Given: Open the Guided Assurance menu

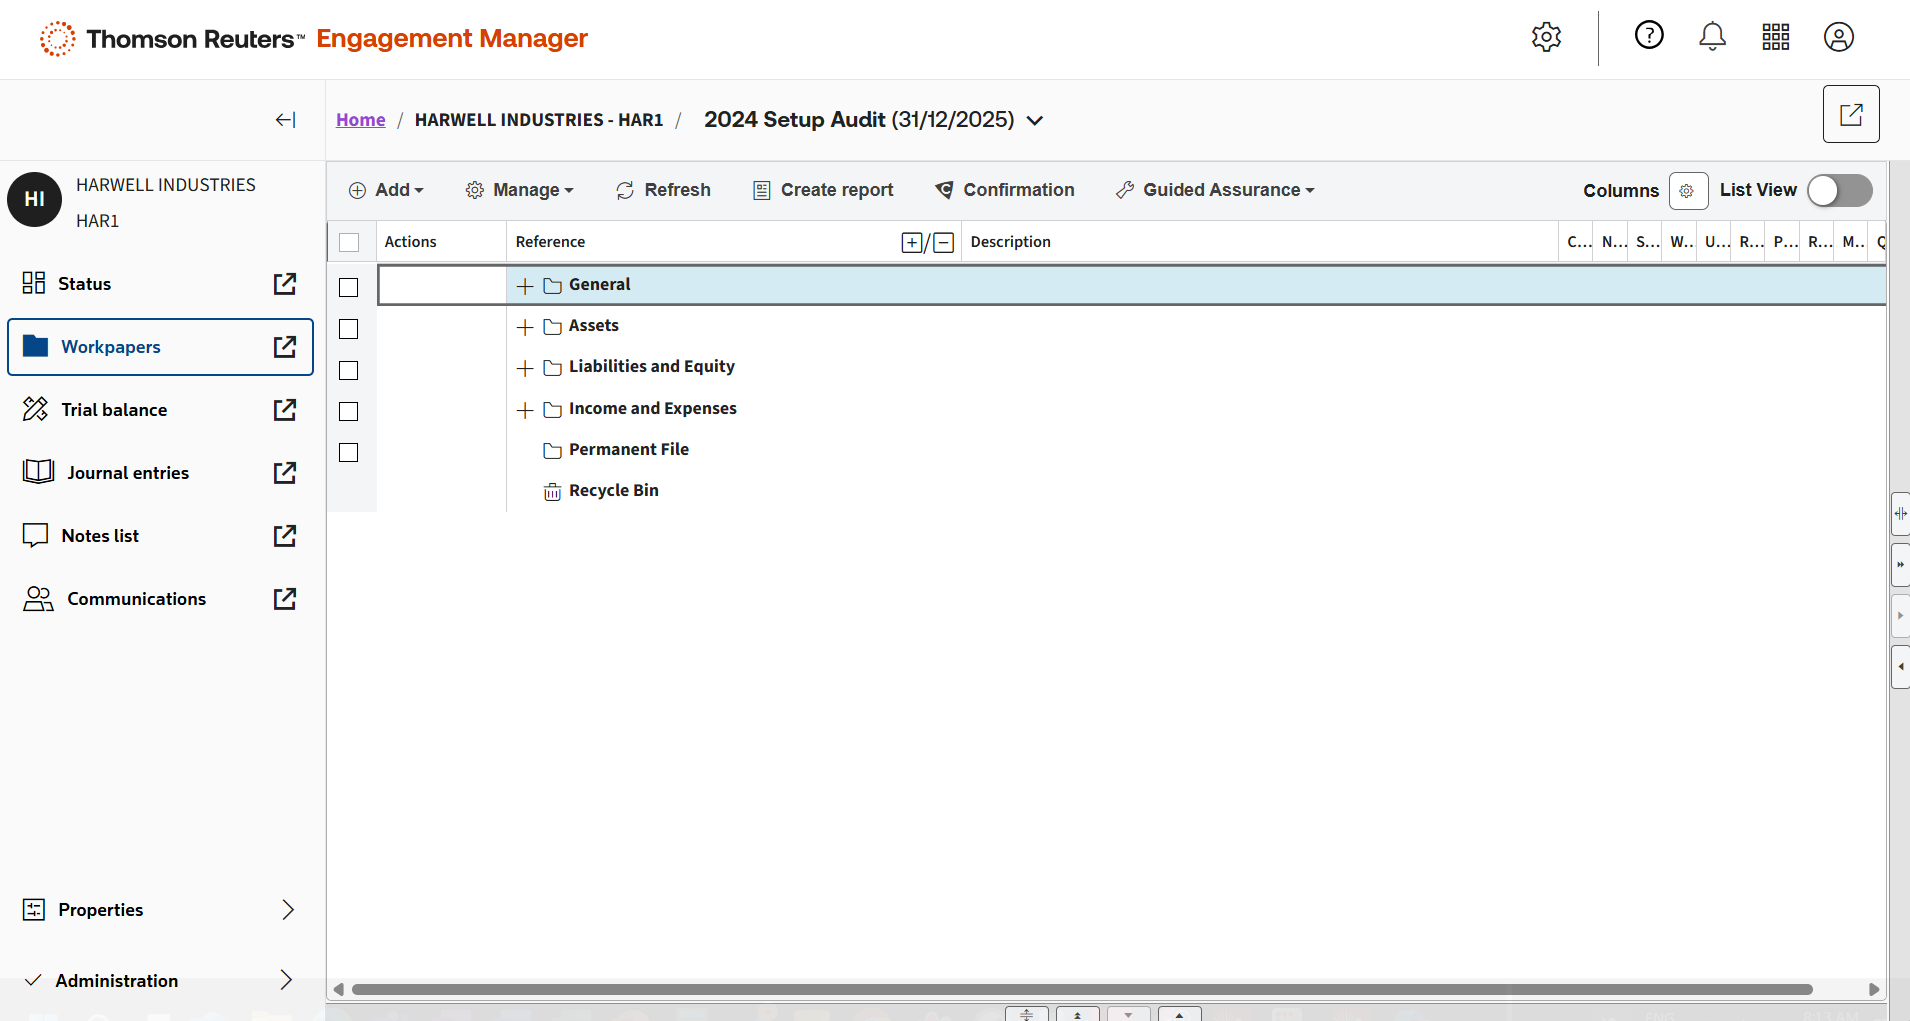Looking at the screenshot, I should [x=1215, y=190].
